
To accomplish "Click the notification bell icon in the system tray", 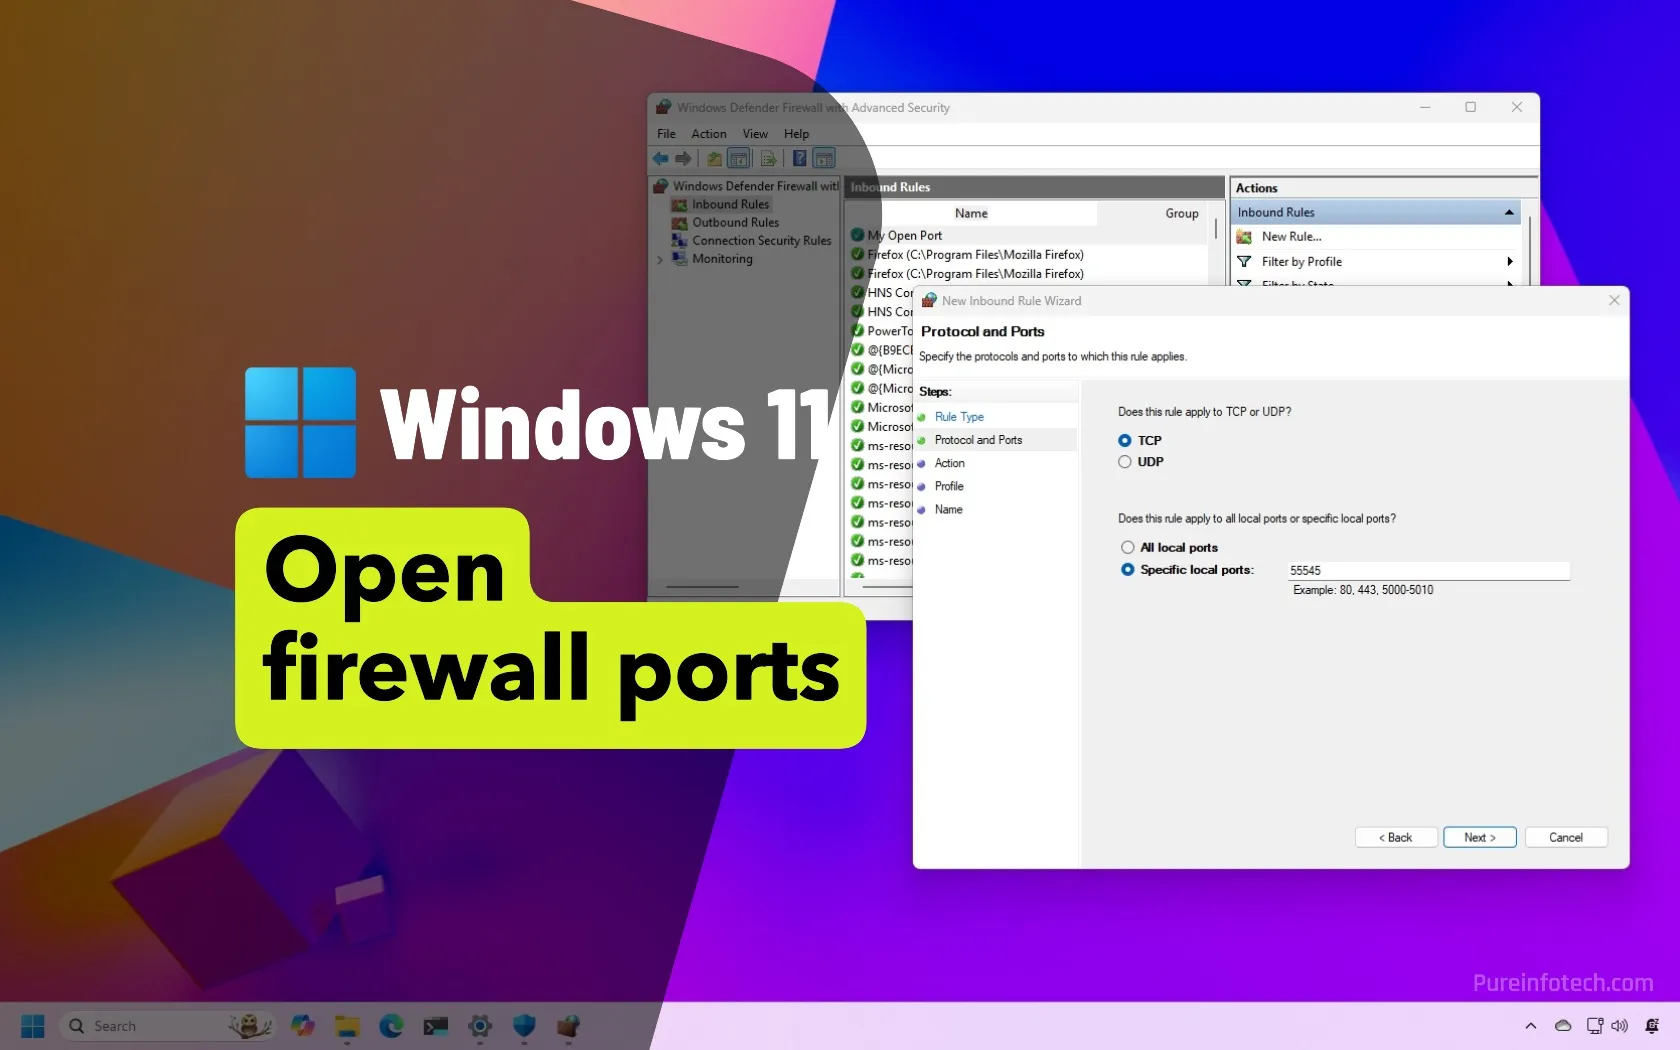I will (x=1652, y=1026).
